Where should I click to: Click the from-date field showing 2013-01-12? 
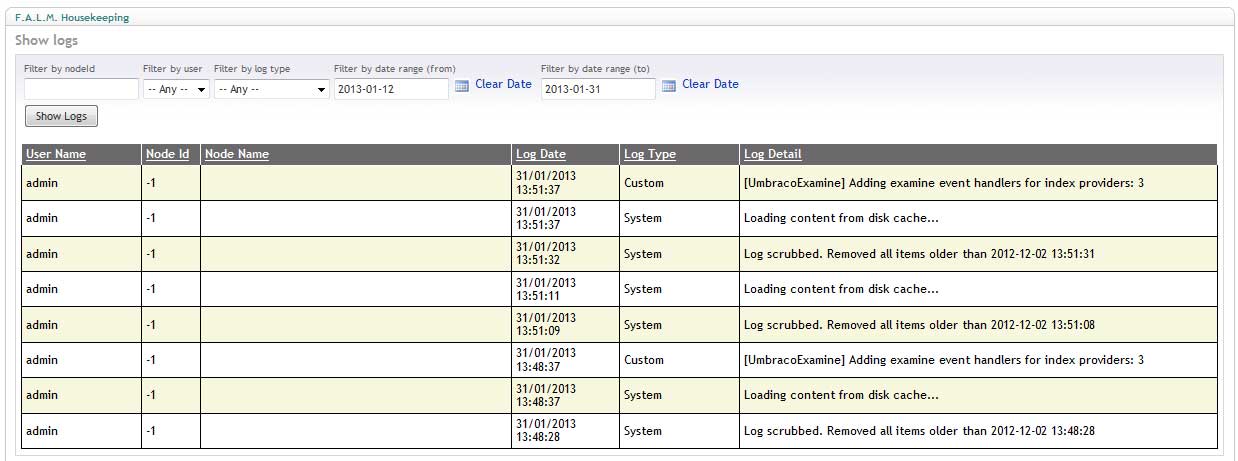pyautogui.click(x=391, y=89)
